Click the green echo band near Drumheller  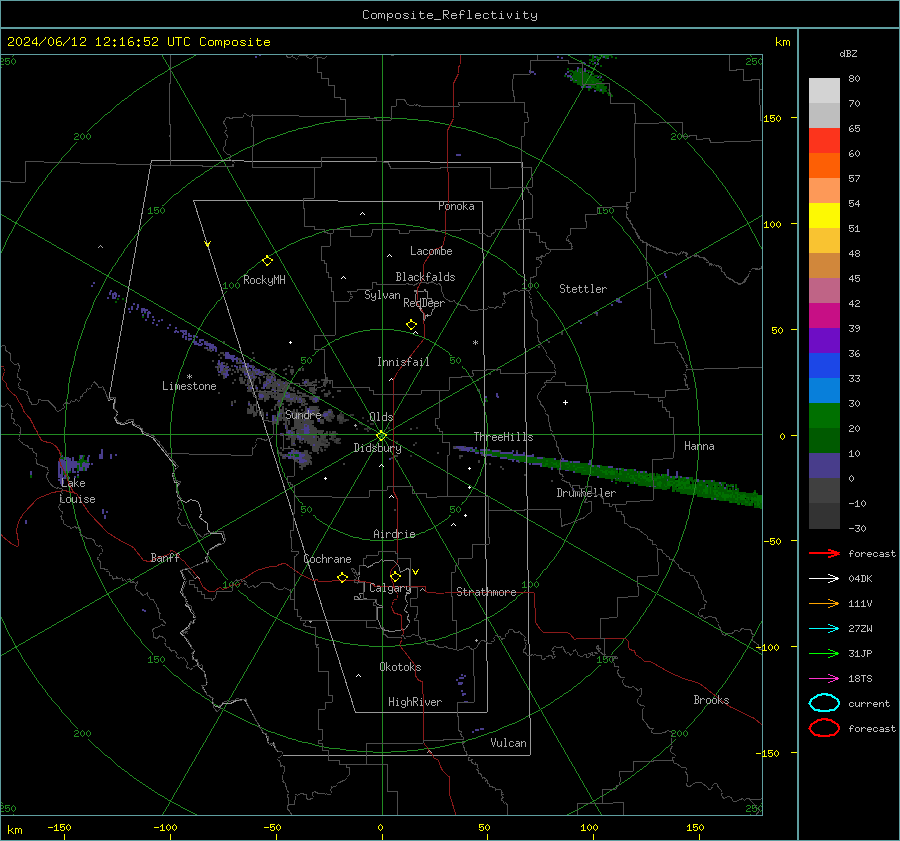tap(608, 472)
